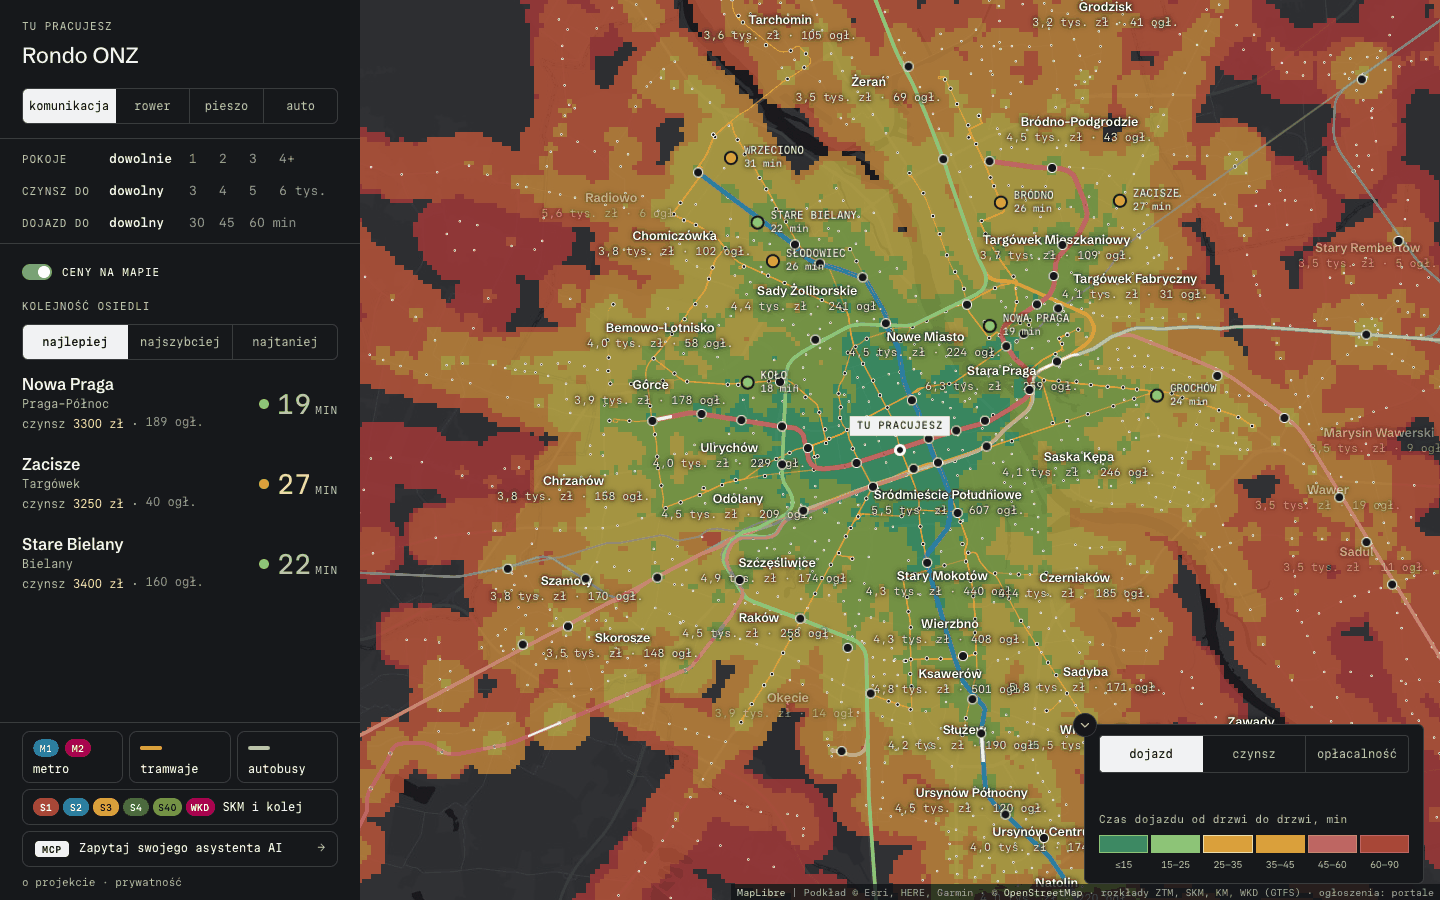Click the WKD rail line badge
Image resolution: width=1440 pixels, height=900 pixels.
pos(200,807)
